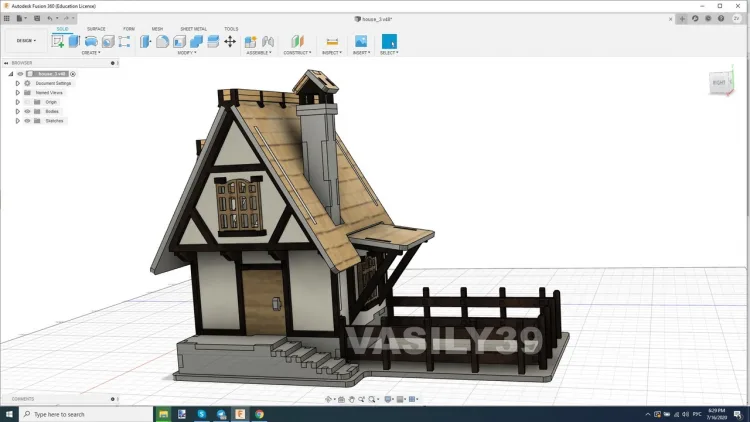Viewport: 750px width, 422px height.
Task: Expand the Bodies folder
Action: pos(18,111)
